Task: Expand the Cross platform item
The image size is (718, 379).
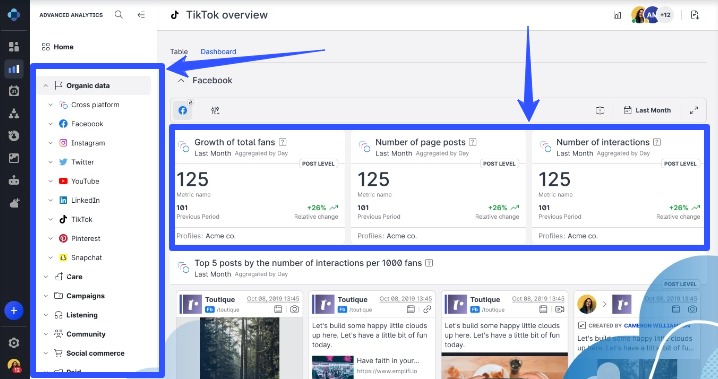Action: pos(50,105)
